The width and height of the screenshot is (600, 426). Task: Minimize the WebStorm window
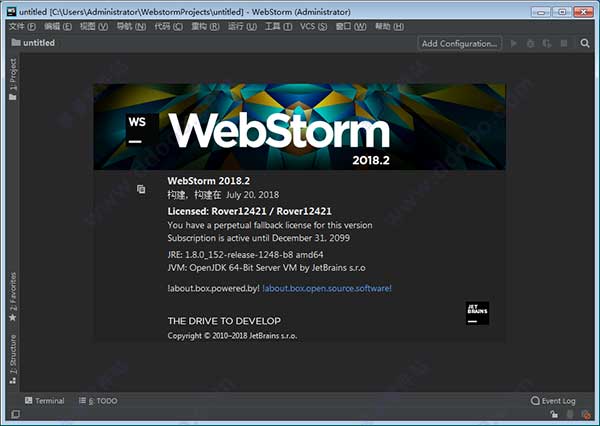point(541,12)
